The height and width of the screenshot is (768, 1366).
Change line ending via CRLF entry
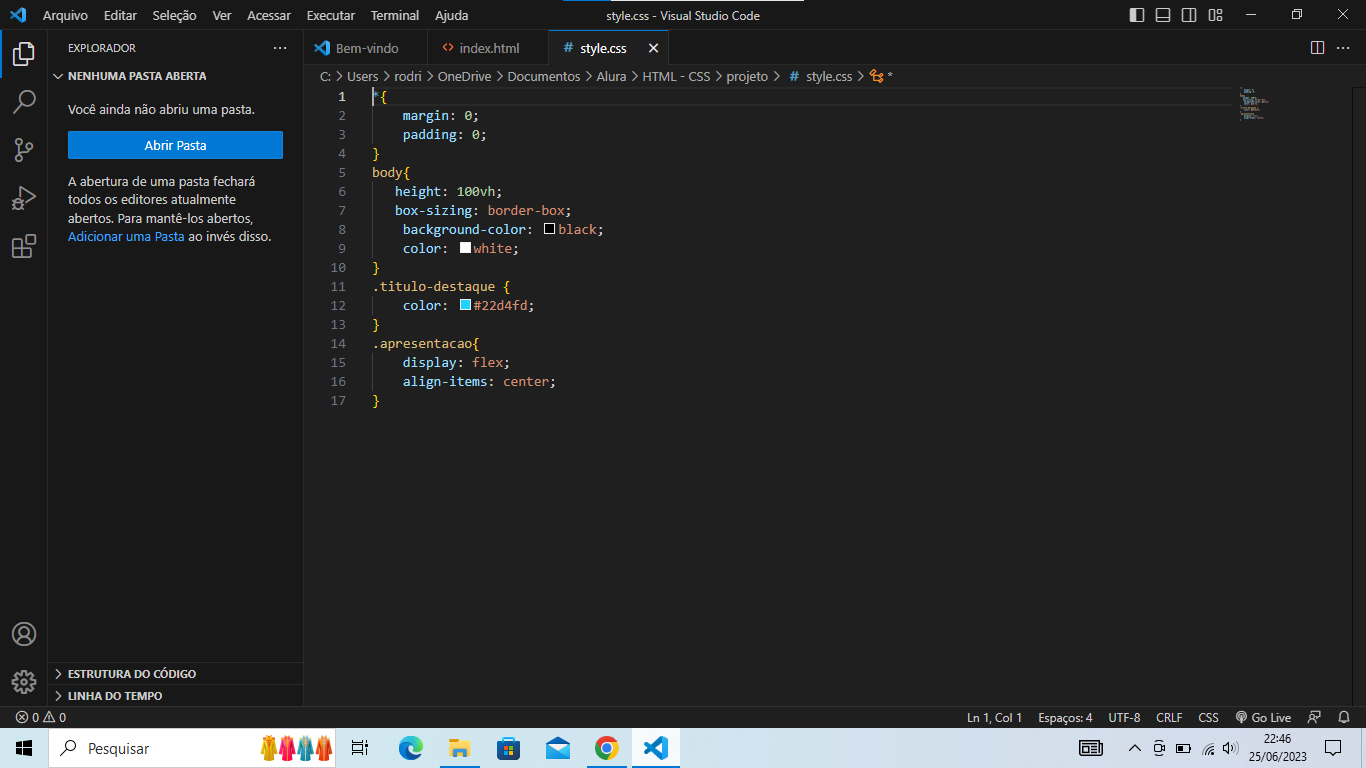(x=1169, y=717)
